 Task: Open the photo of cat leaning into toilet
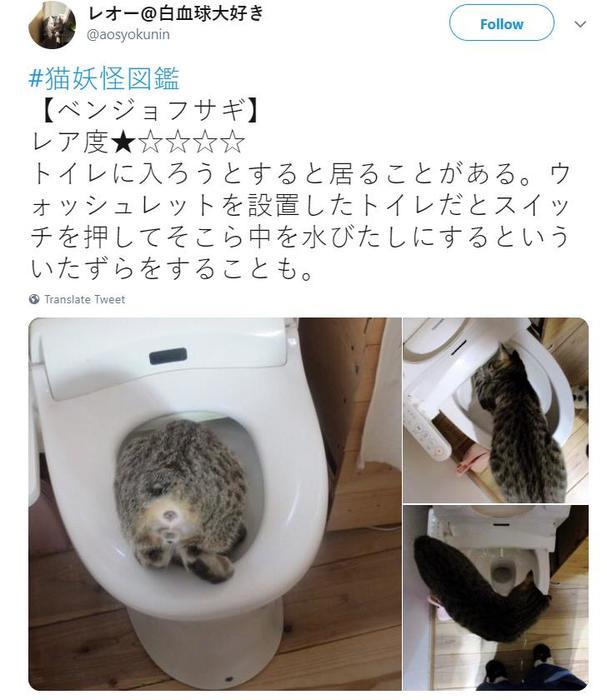pos(496,410)
